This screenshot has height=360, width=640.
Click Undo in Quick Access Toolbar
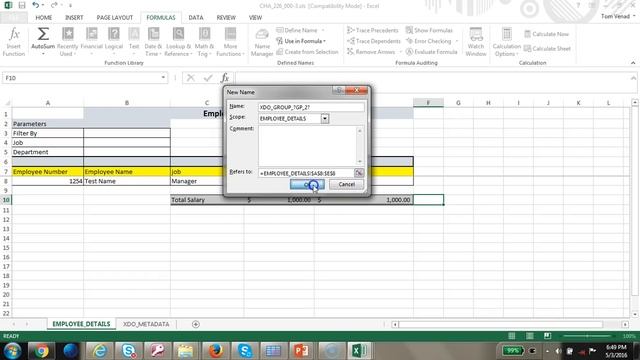coord(36,5)
